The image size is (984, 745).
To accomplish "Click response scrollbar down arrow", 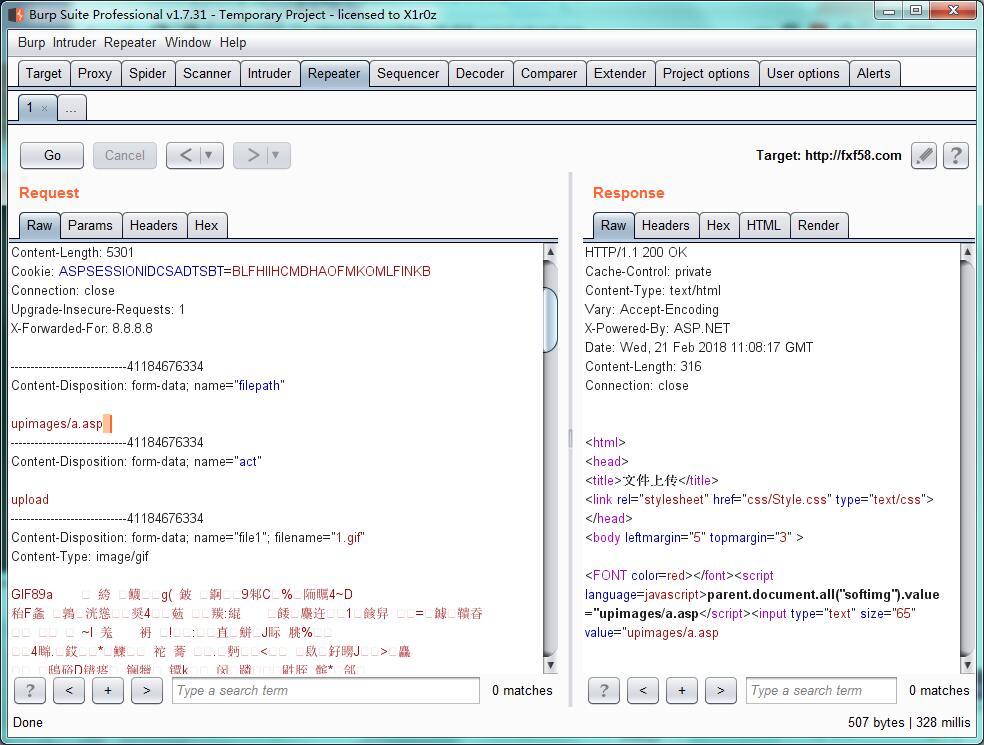I will [x=967, y=665].
